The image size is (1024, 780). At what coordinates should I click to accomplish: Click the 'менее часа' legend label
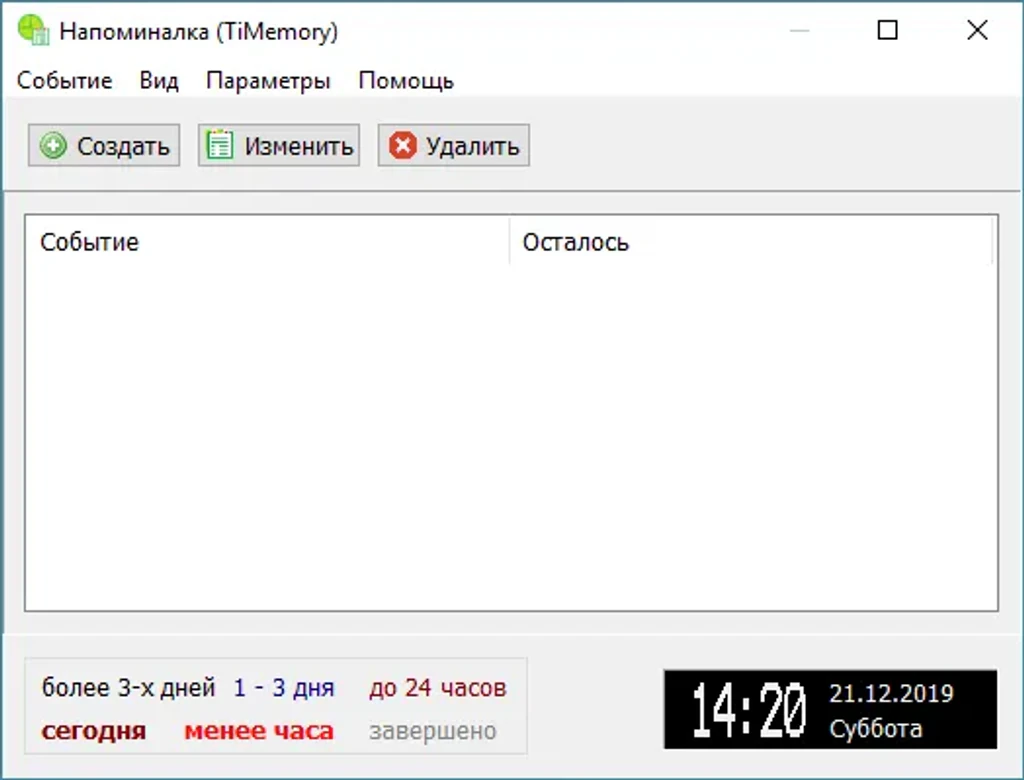tap(259, 730)
